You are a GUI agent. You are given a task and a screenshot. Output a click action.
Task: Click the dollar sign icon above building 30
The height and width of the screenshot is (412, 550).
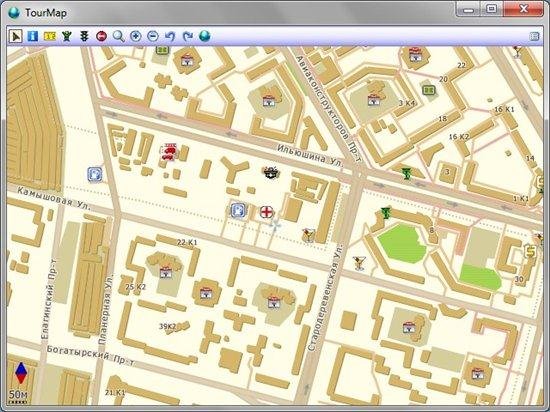531,251
